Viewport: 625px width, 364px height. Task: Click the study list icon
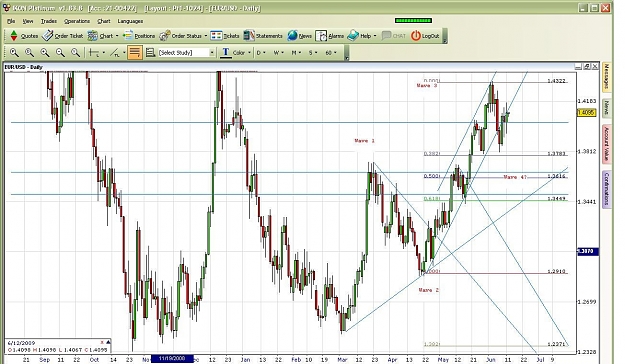coord(150,53)
